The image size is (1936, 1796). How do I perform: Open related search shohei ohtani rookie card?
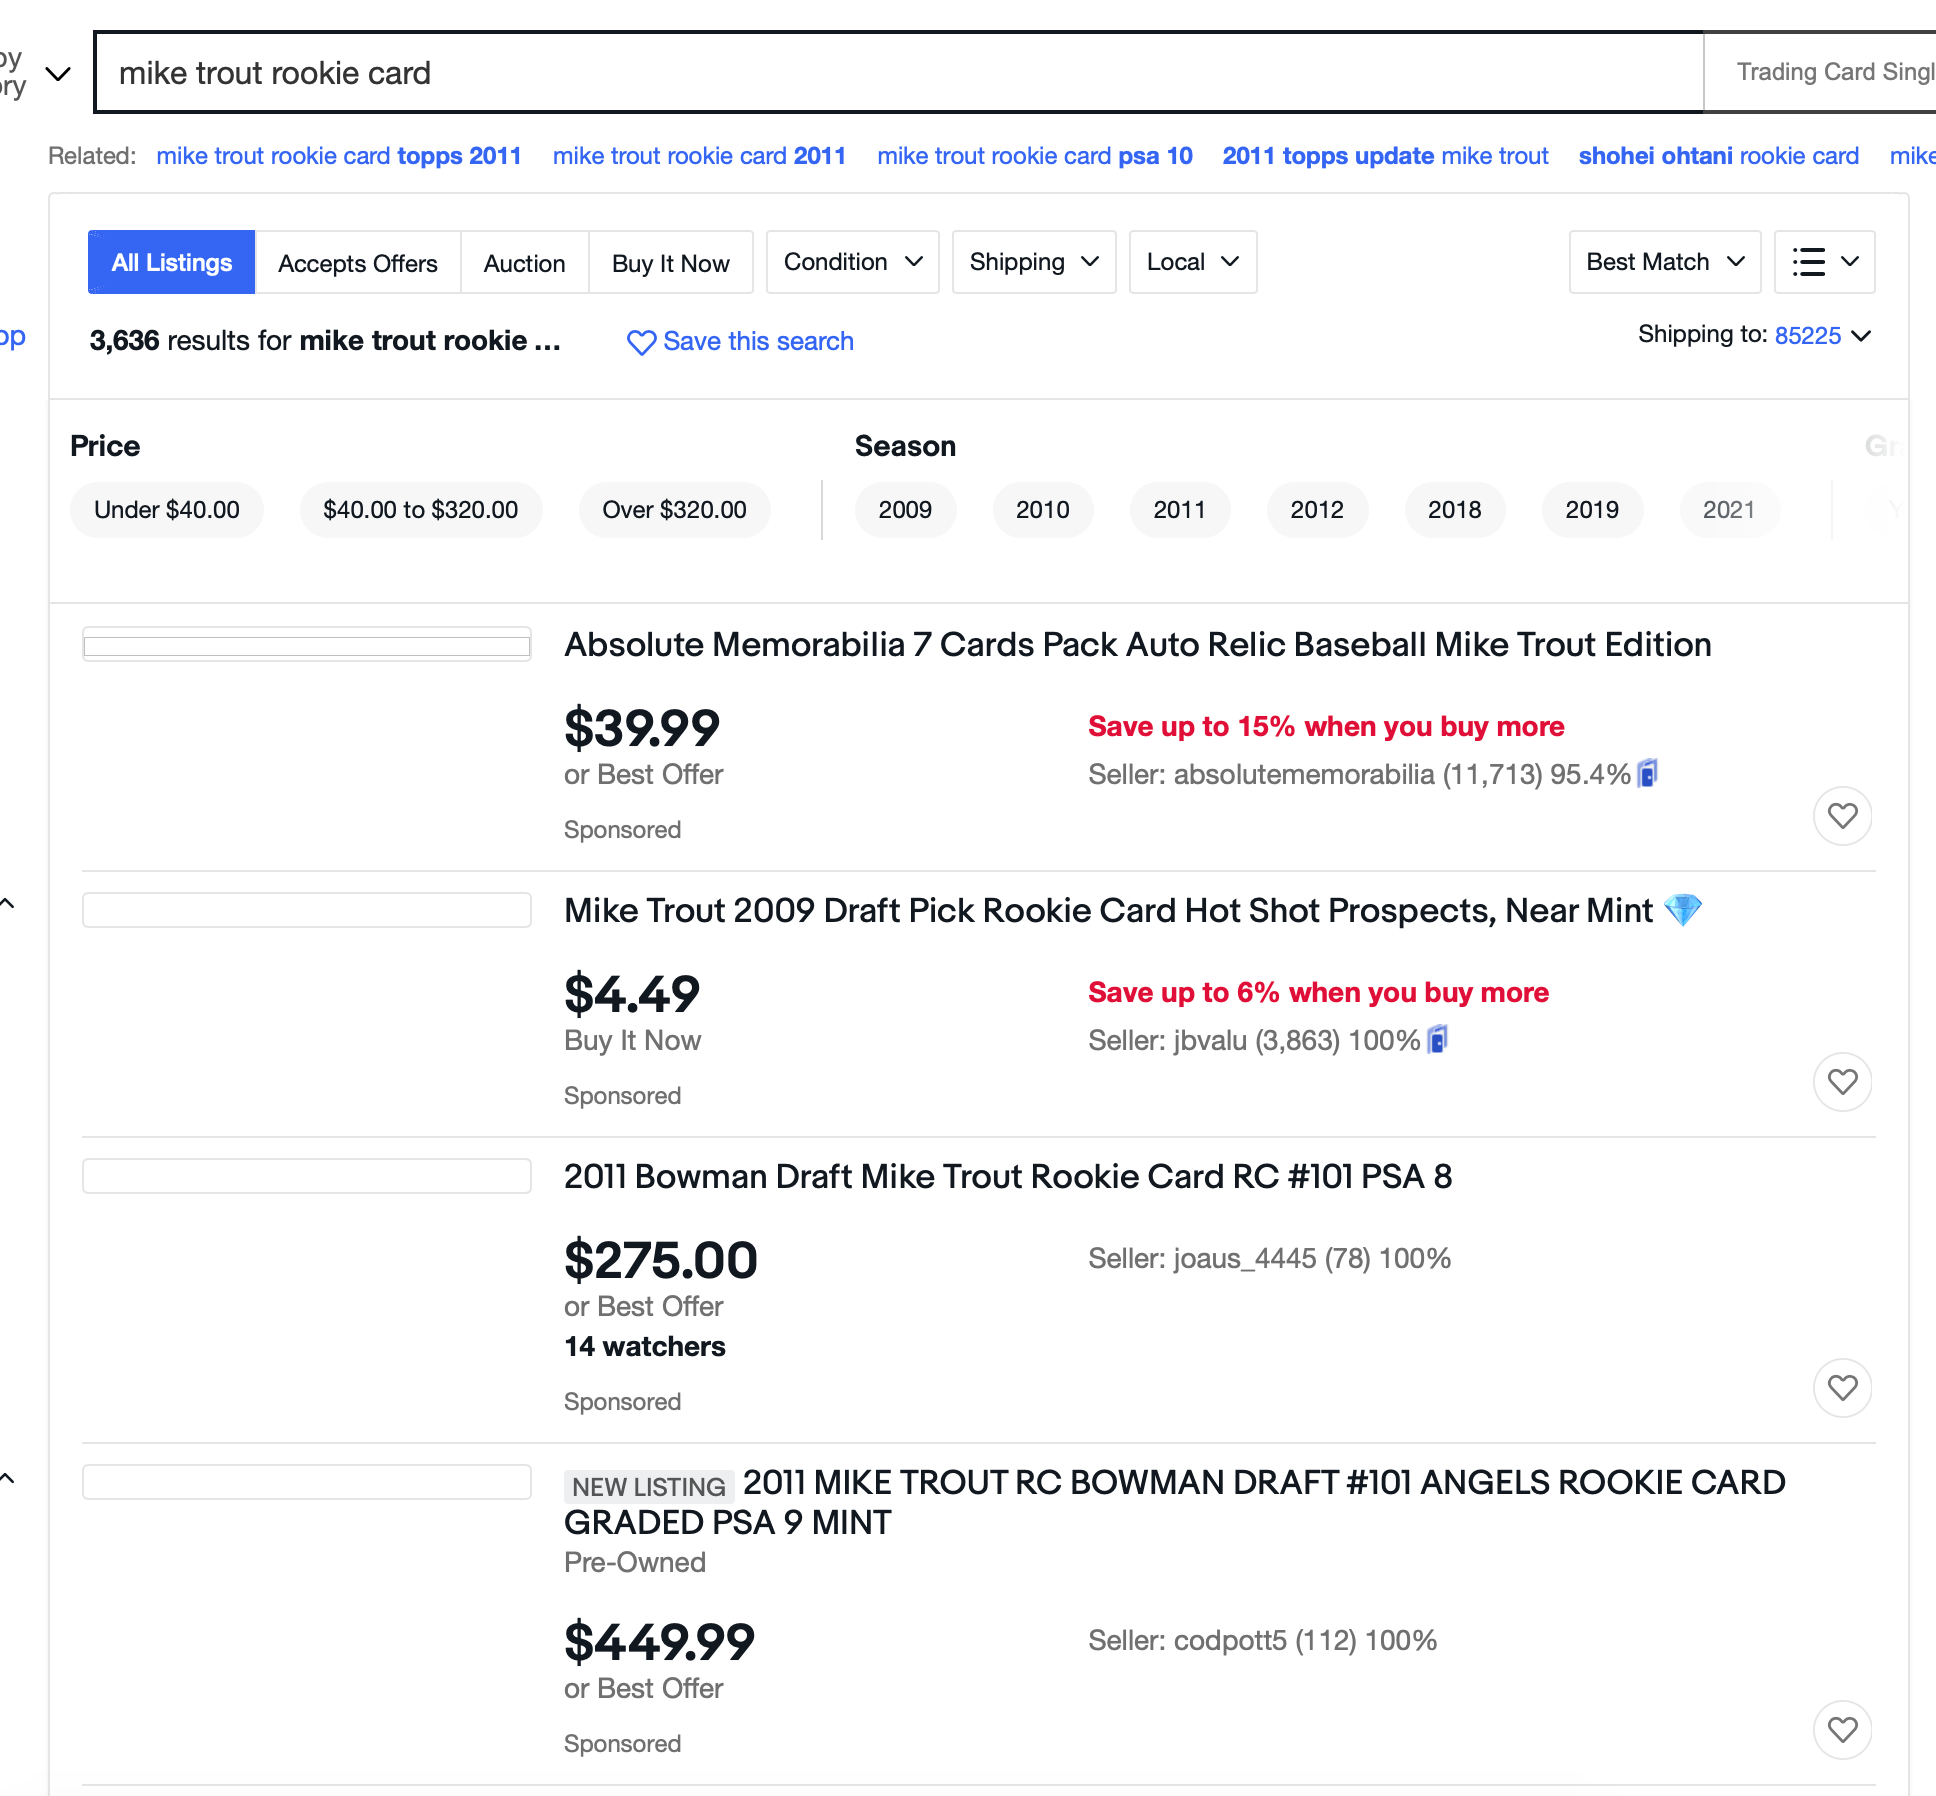click(x=1718, y=156)
